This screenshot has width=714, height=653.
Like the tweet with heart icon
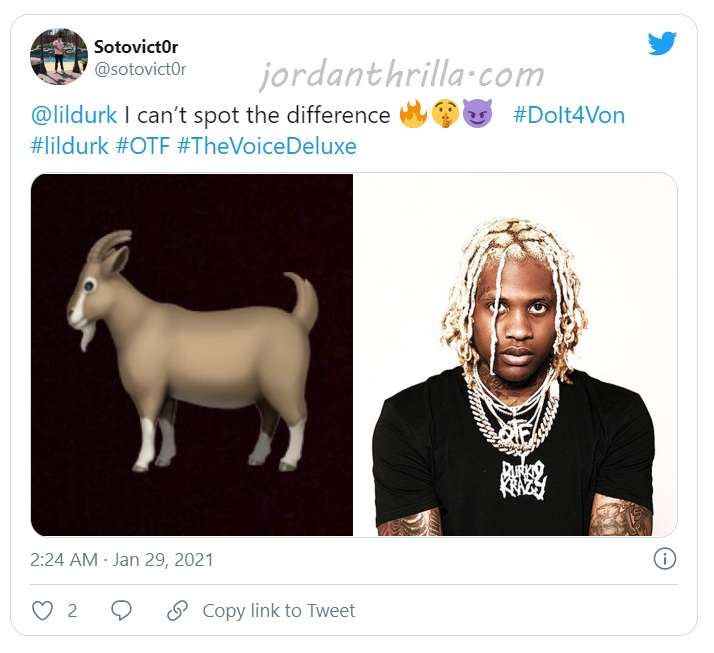point(42,610)
